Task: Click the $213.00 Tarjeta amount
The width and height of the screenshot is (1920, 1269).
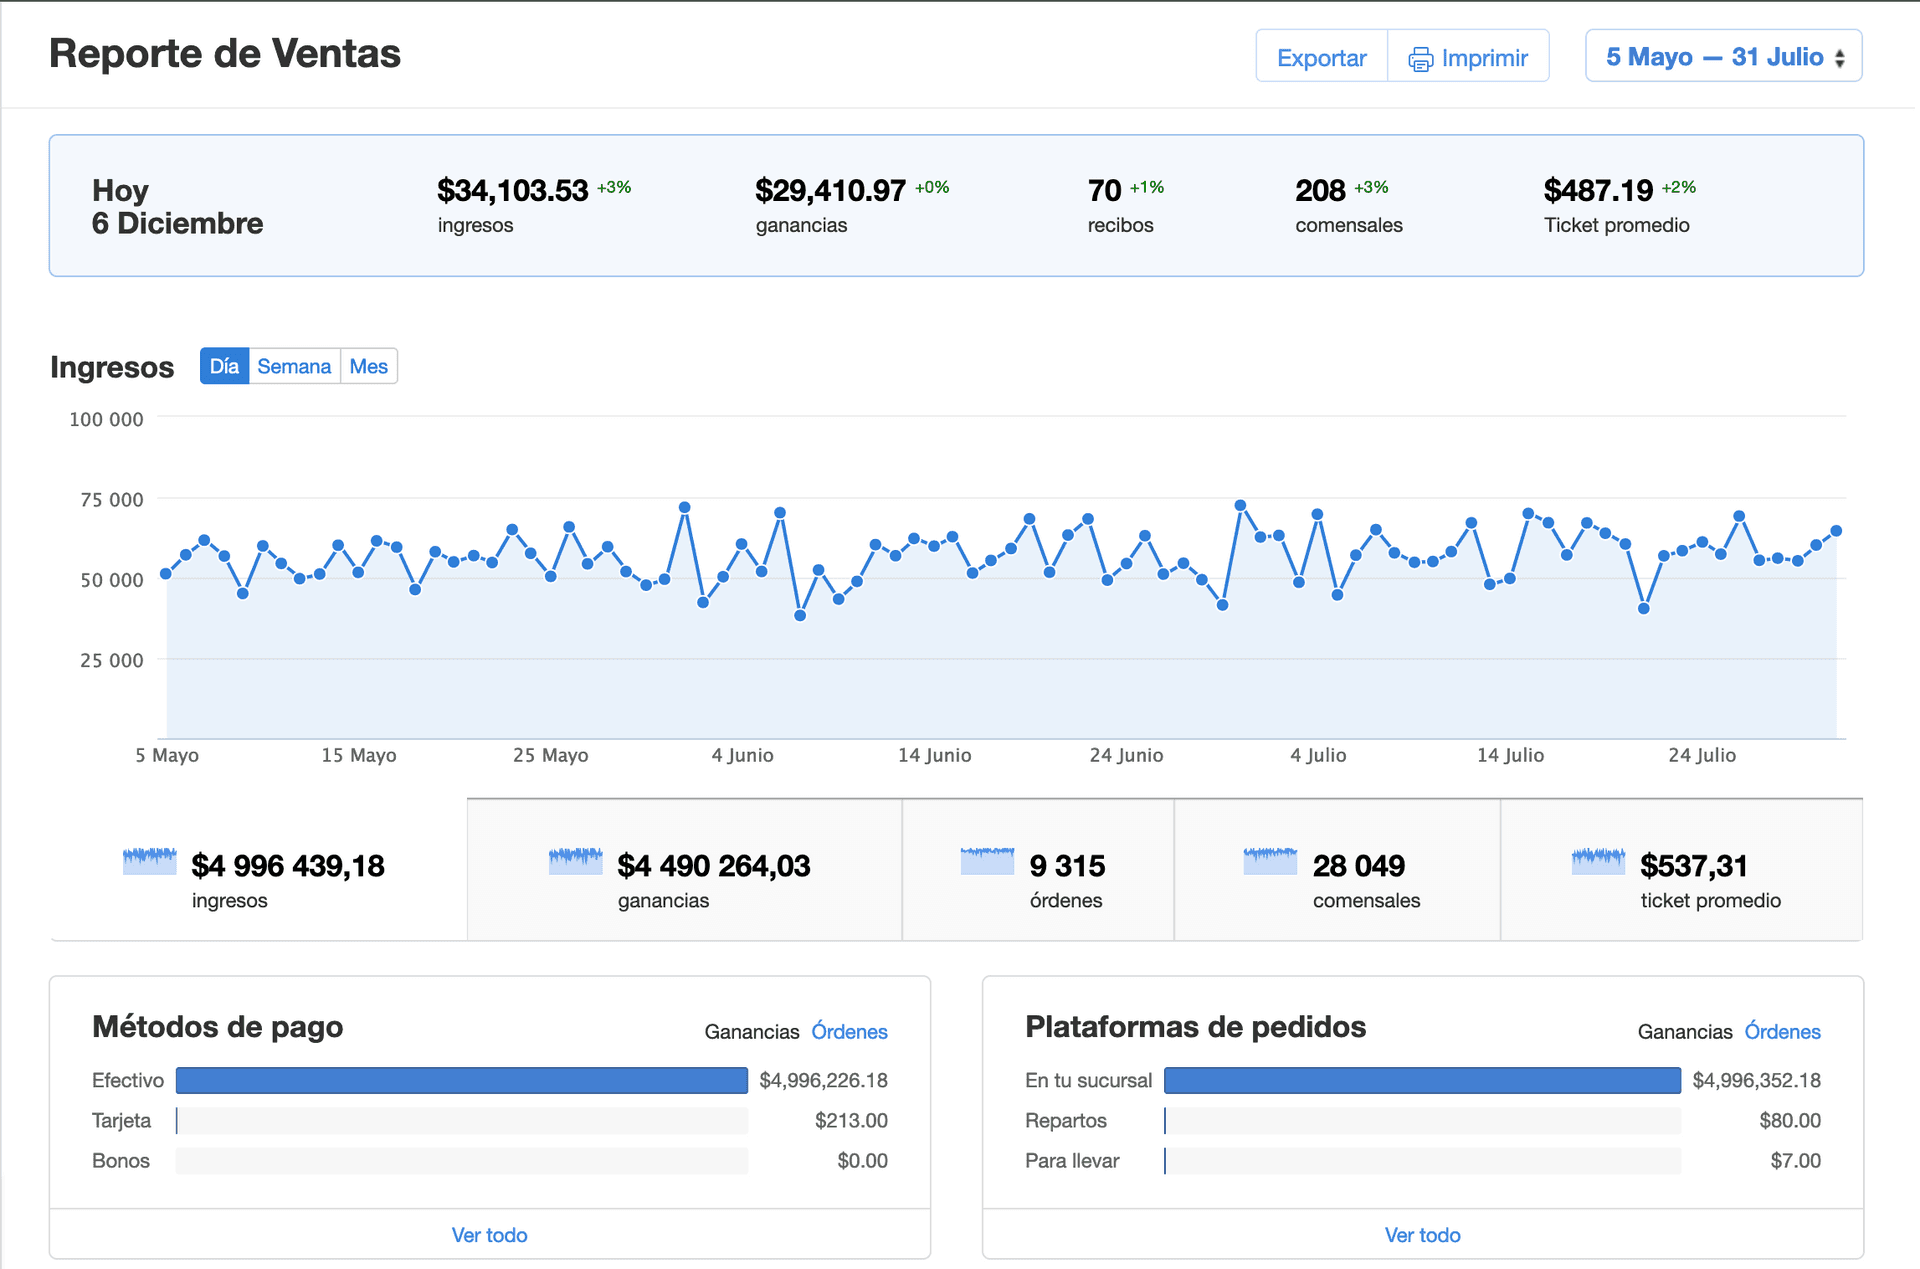Action: (851, 1120)
